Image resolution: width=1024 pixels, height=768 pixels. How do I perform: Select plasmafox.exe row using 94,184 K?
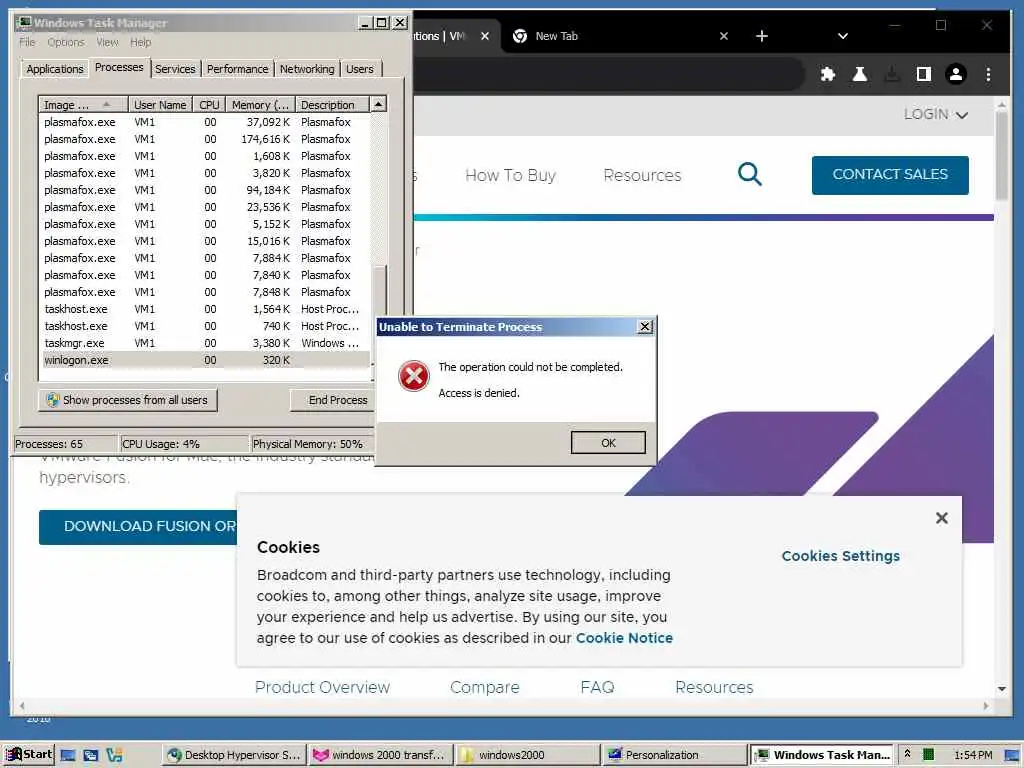pyautogui.click(x=205, y=190)
